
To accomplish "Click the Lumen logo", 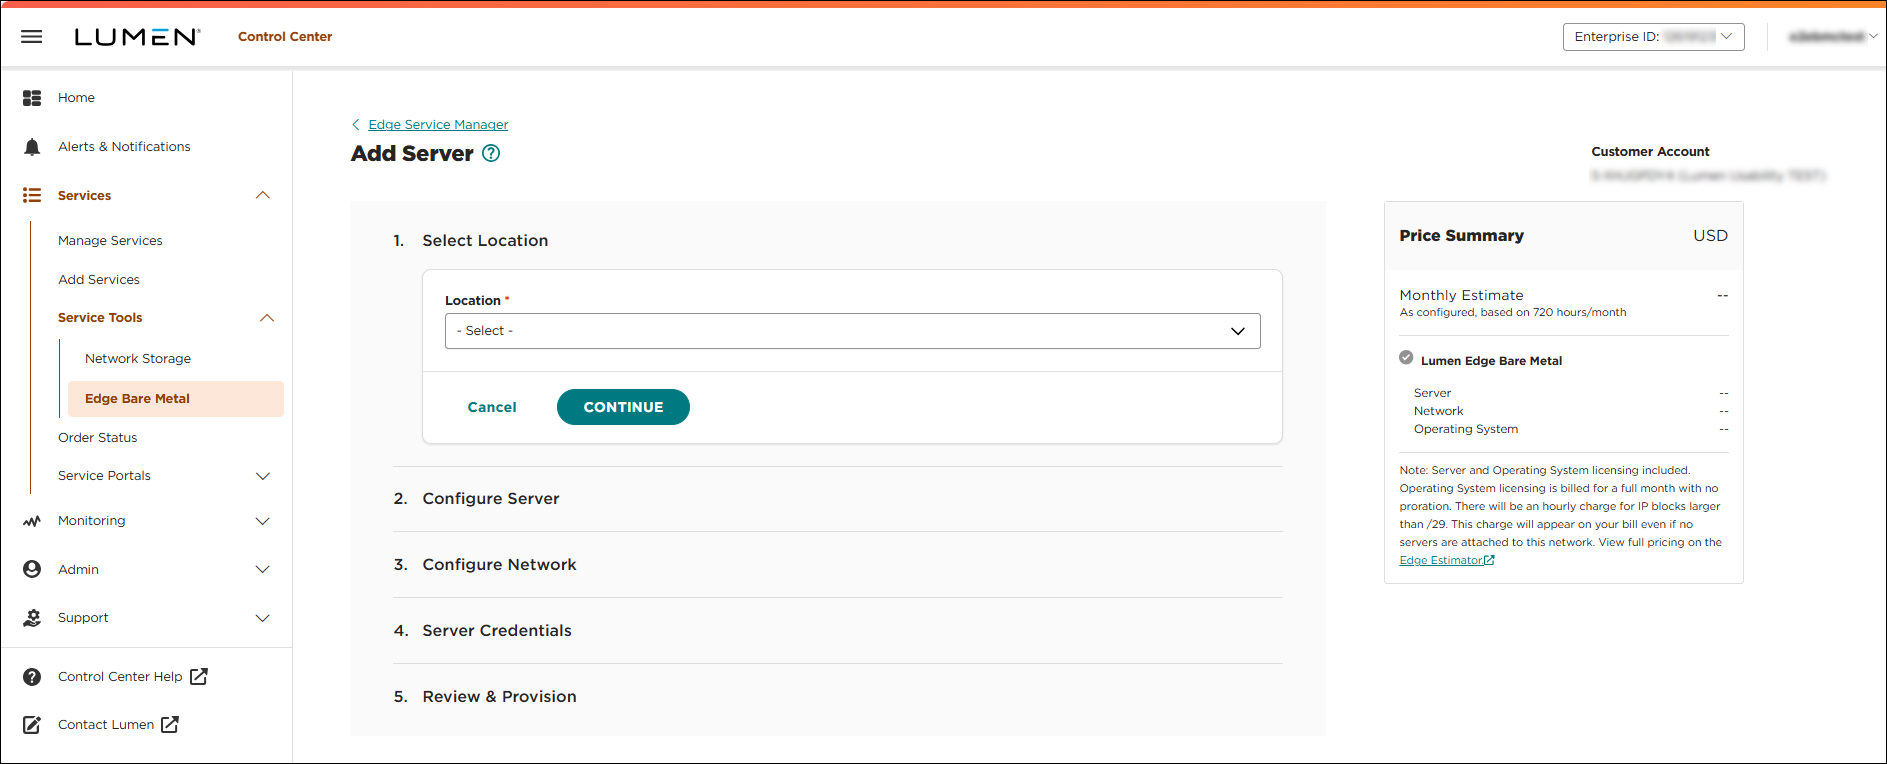I will [x=137, y=37].
